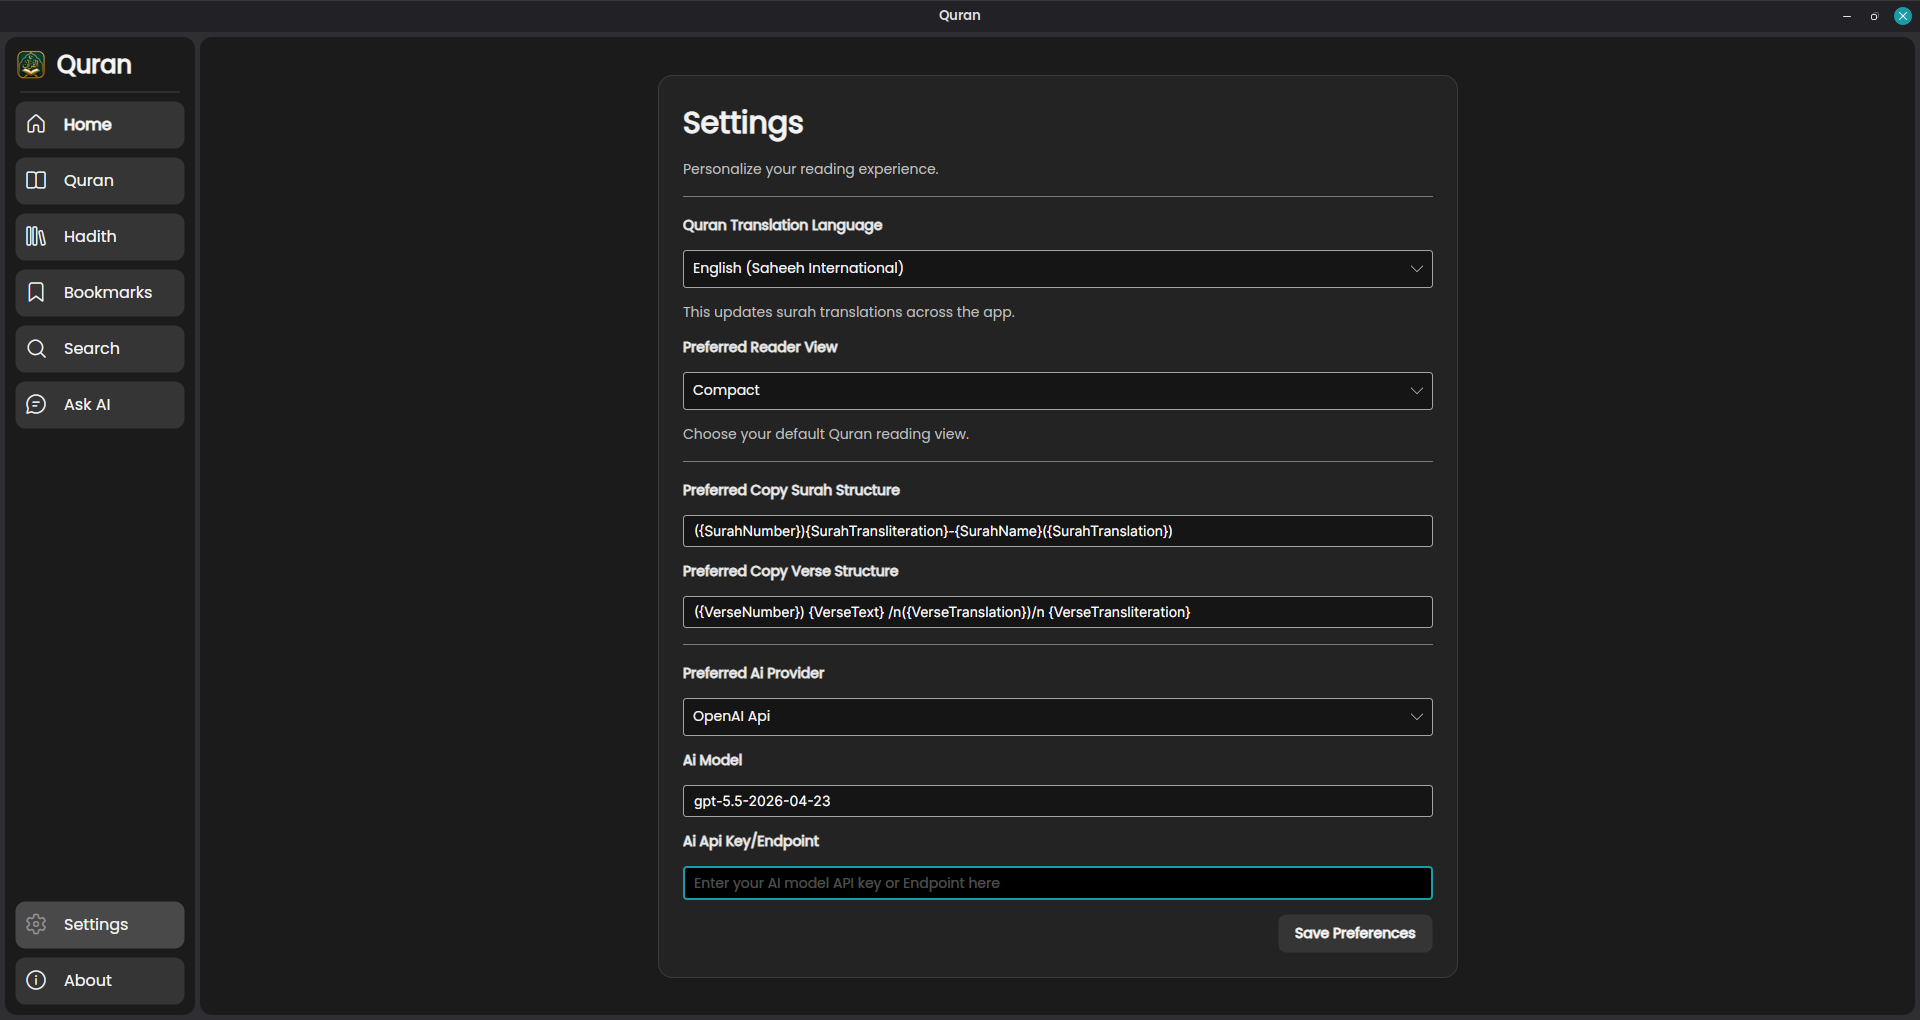The image size is (1920, 1020).
Task: Click the Settings gear icon
Action: click(x=36, y=924)
